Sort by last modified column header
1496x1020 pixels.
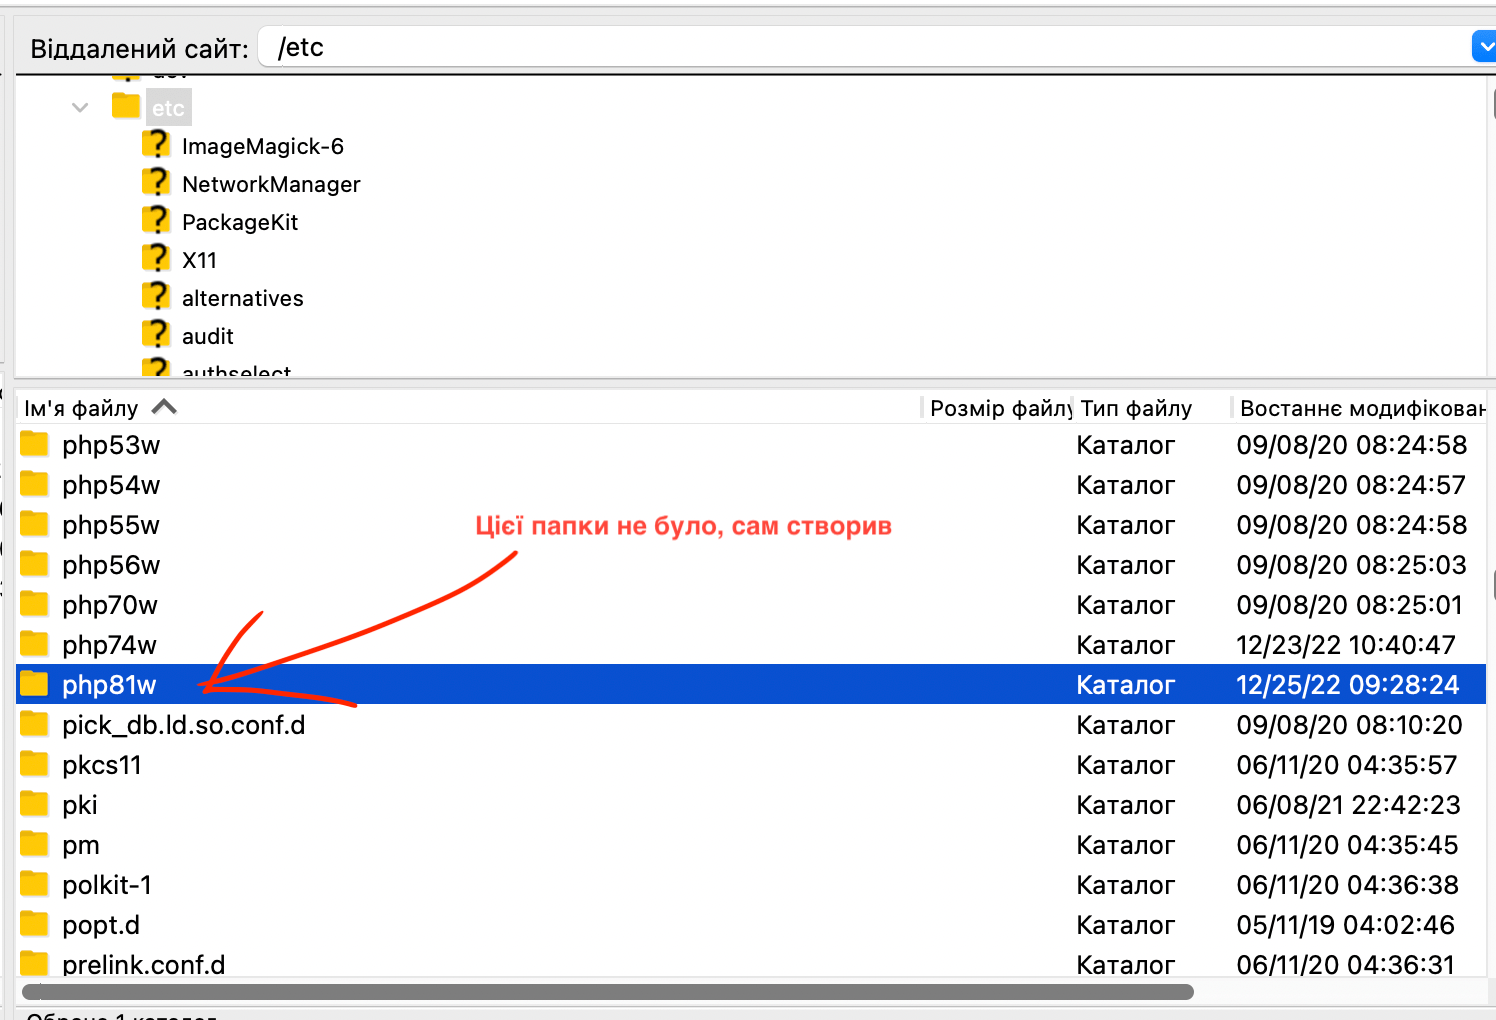pyautogui.click(x=1360, y=408)
